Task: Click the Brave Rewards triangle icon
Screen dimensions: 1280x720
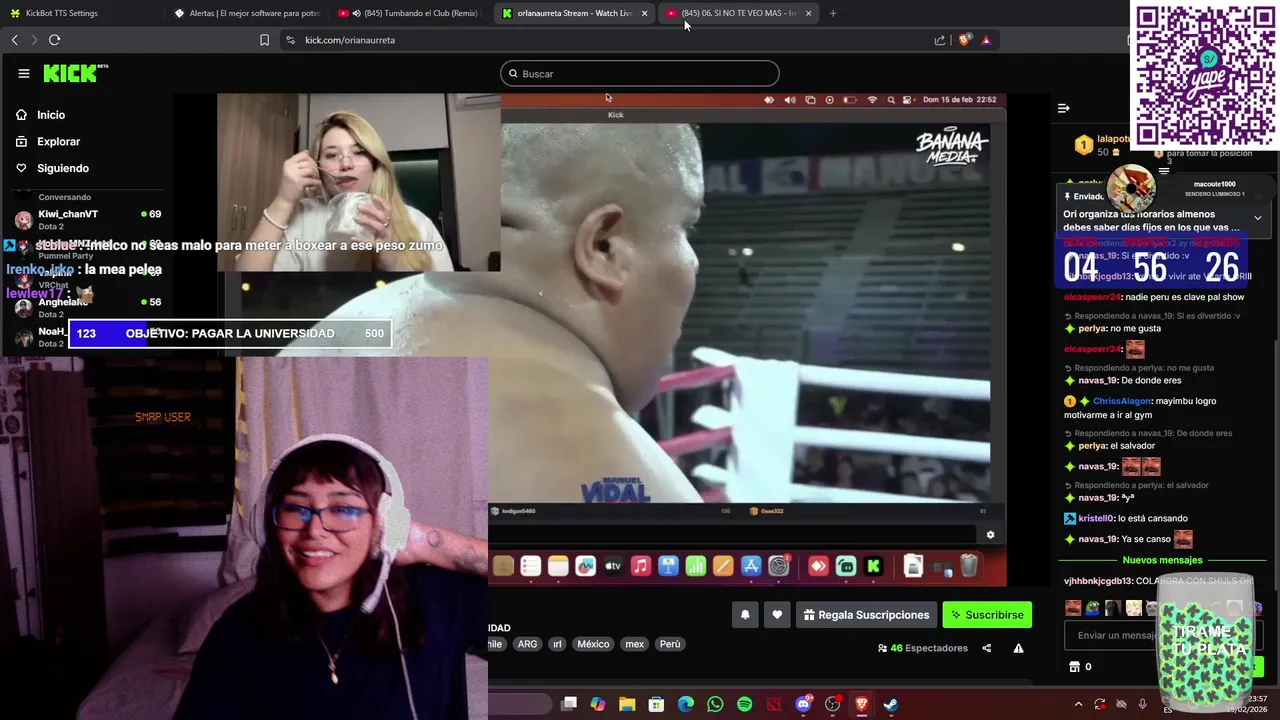Action: 986,40
